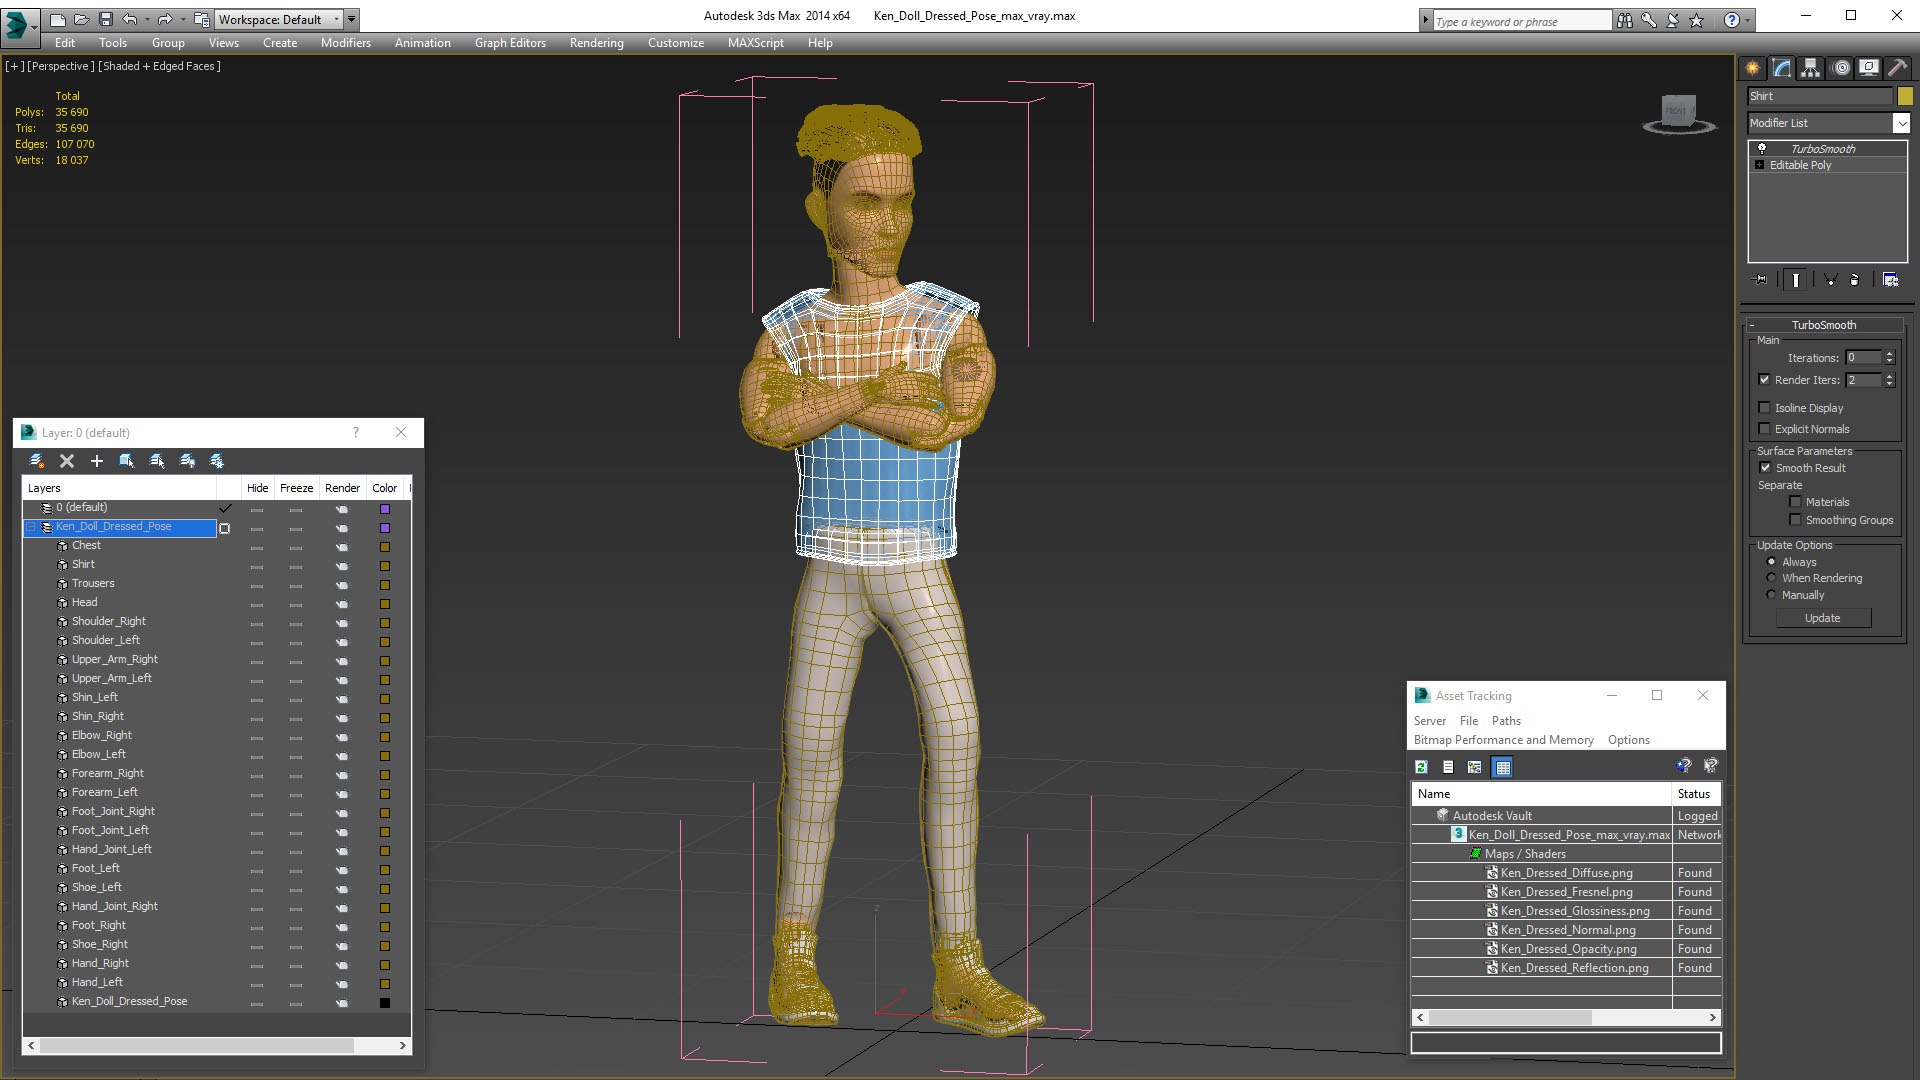The image size is (1920, 1080).
Task: Enable Separate by Materials checkbox
Action: click(x=1795, y=502)
